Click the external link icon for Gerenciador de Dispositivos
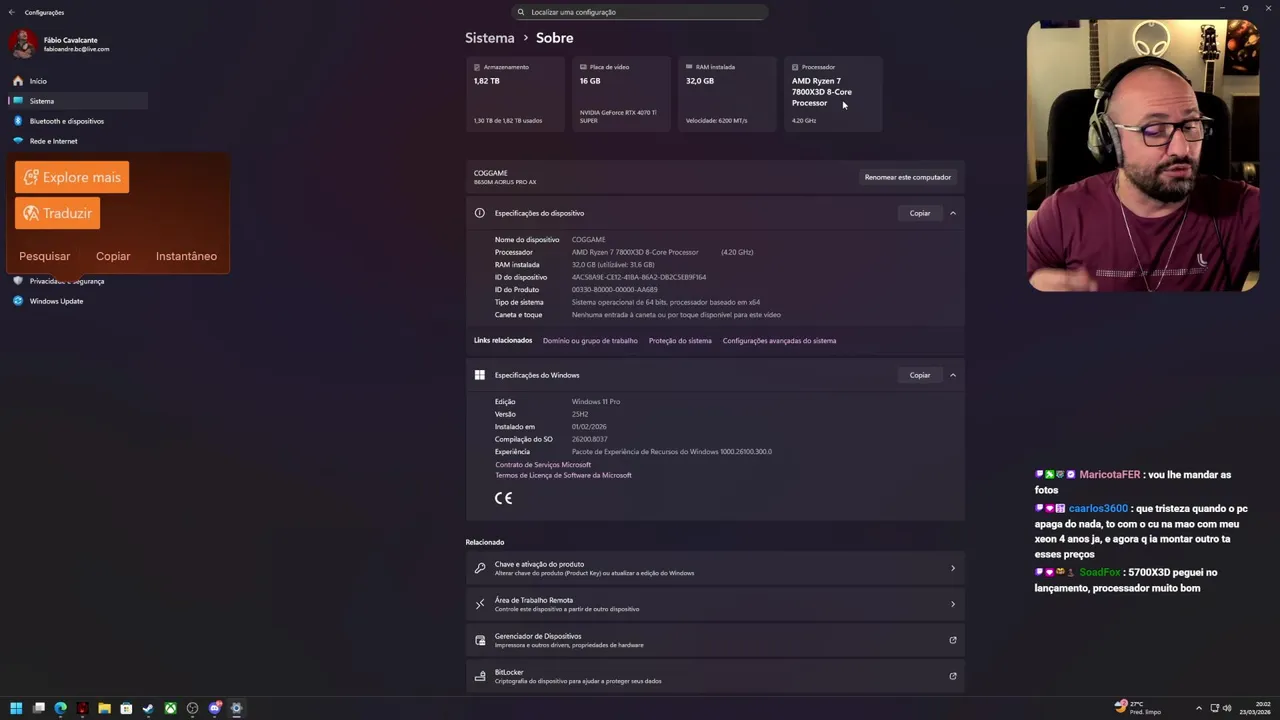This screenshot has height=720, width=1280. pyautogui.click(x=953, y=640)
